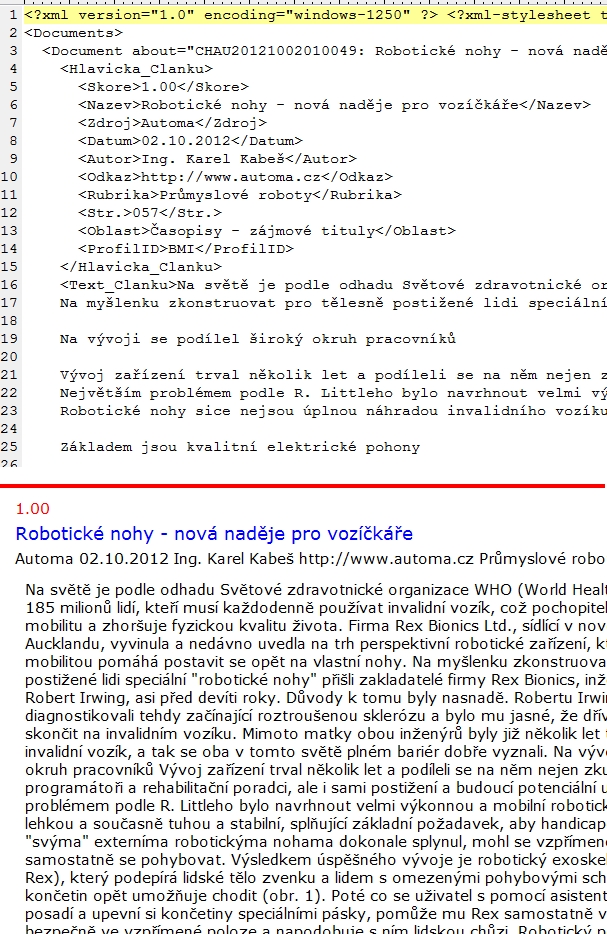Click the line starting with Základem jsou kvalitní
The image size is (607, 934).
point(240,447)
